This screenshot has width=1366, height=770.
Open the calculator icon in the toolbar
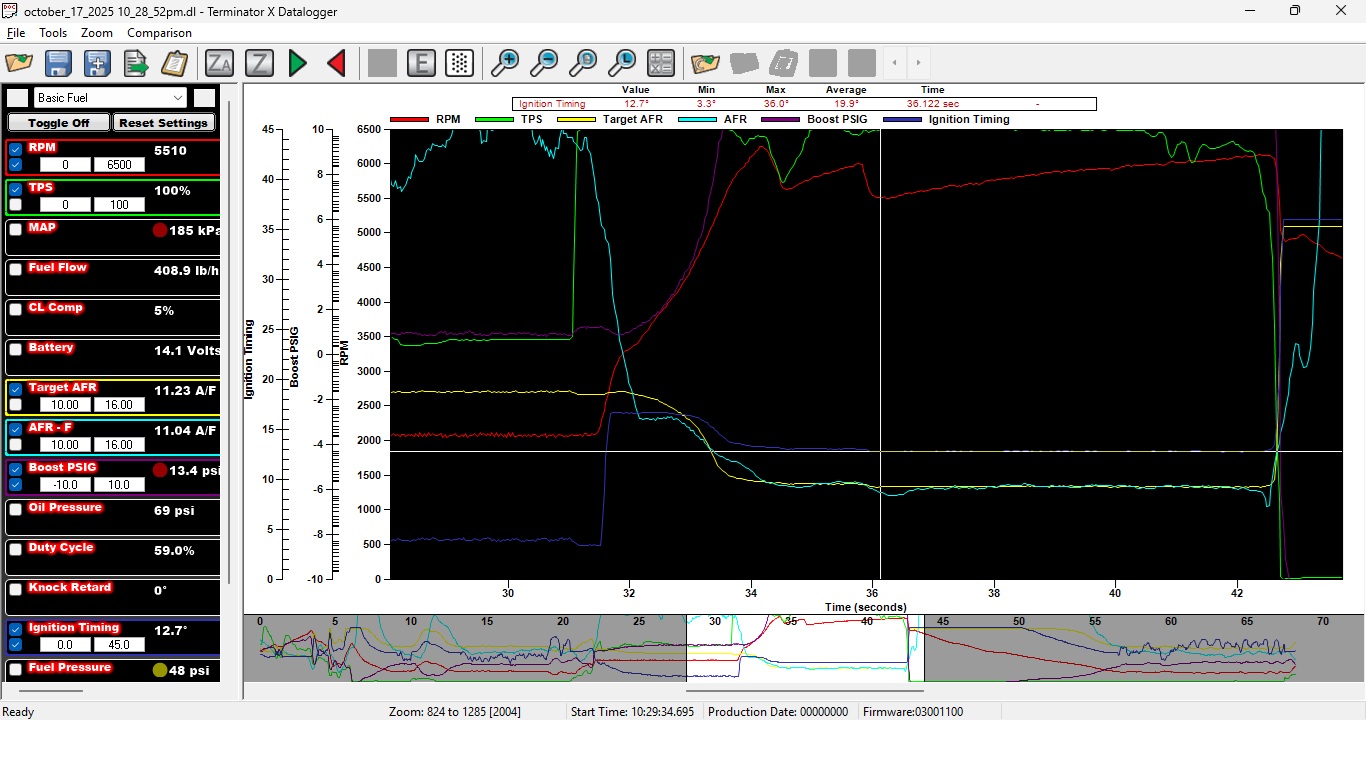coord(661,63)
